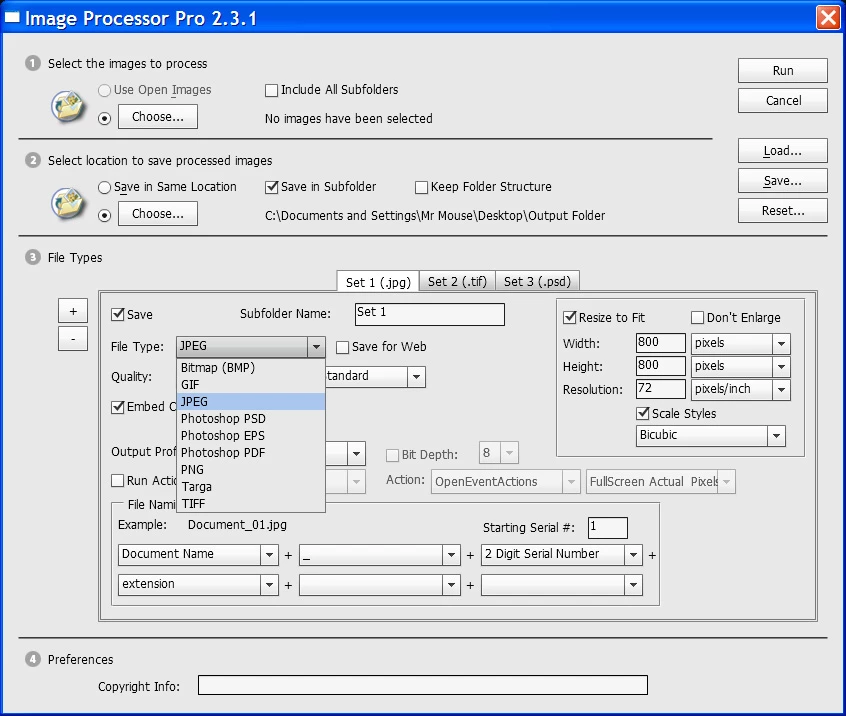Enable Include All Subfolders checkbox
Image resolution: width=846 pixels, height=716 pixels.
(271, 90)
